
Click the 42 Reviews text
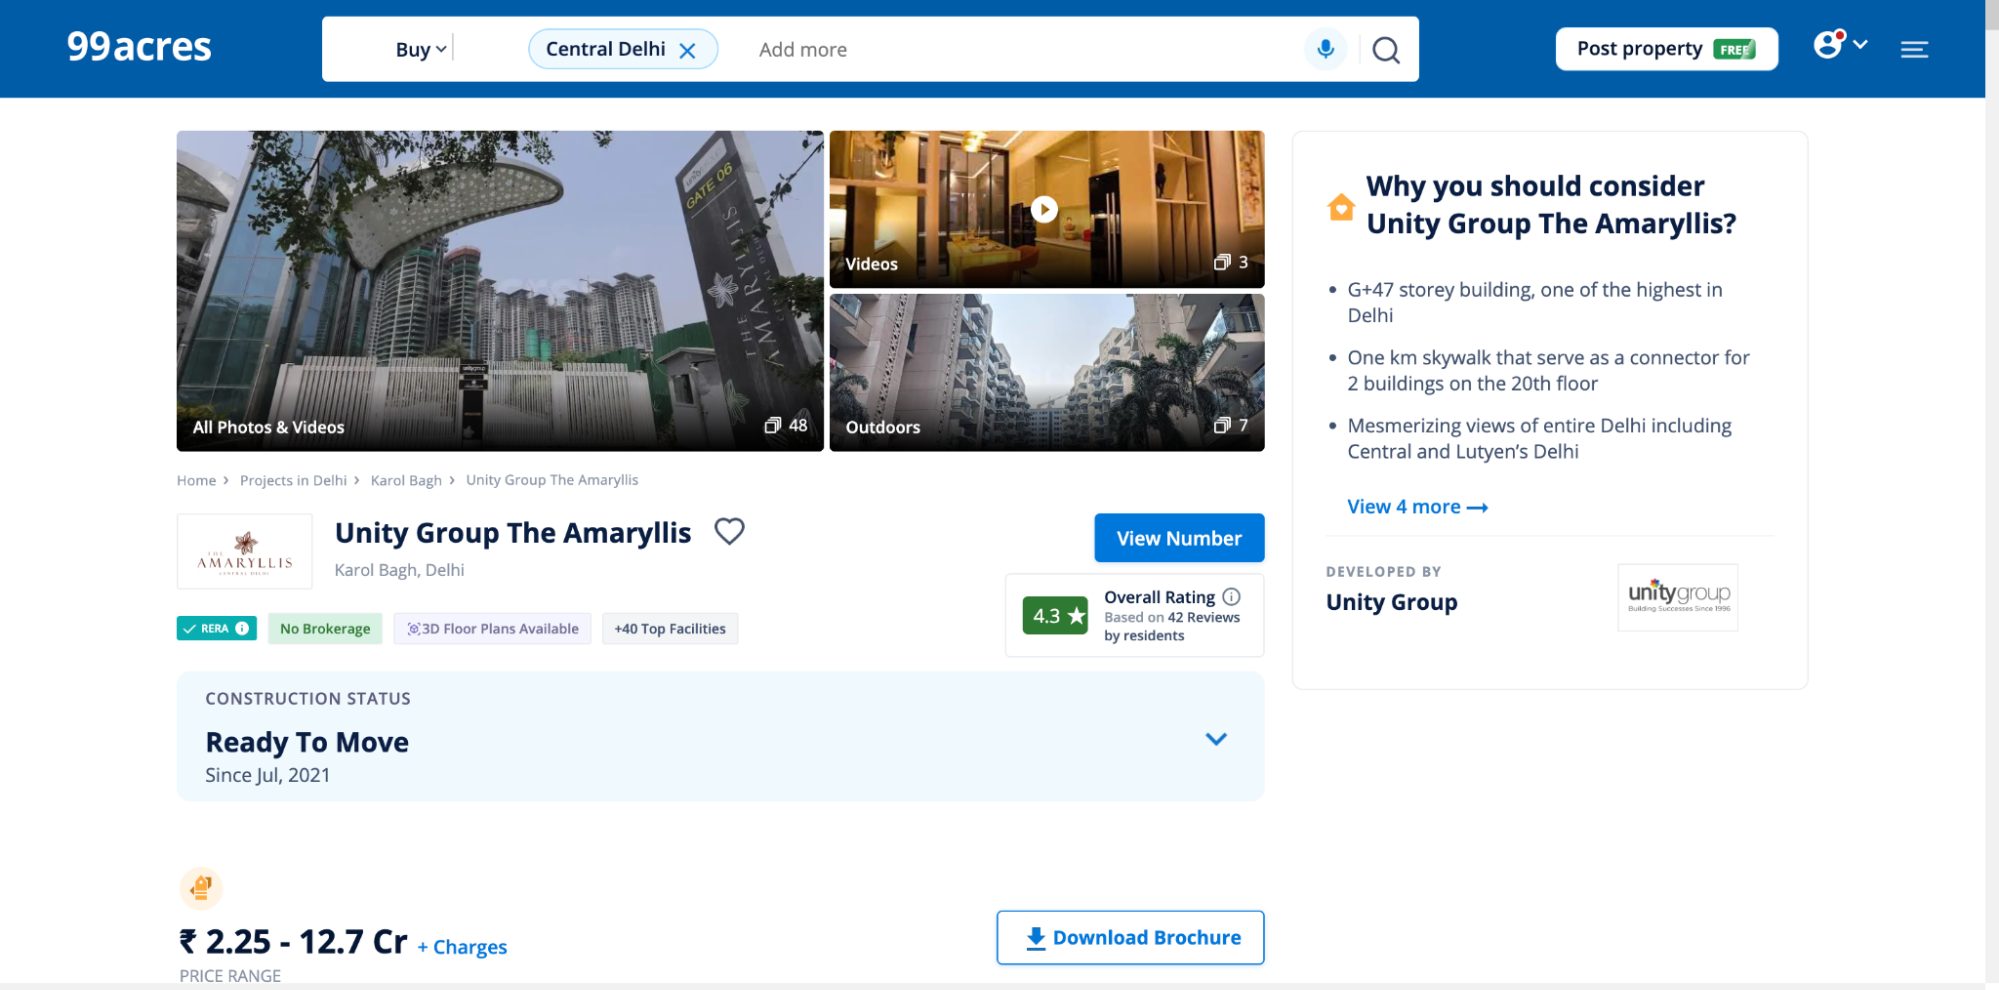(1204, 617)
